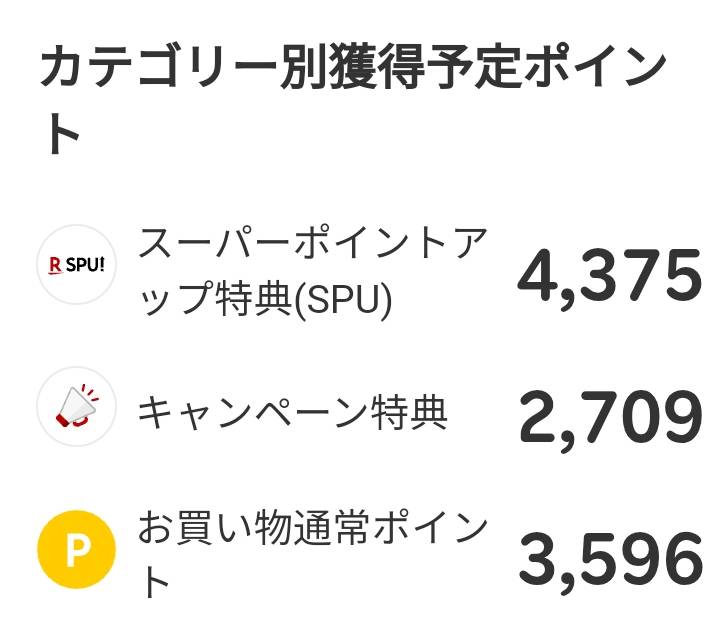
Task: Tap the SPU! text inside the logo
Action: (x=84, y=266)
